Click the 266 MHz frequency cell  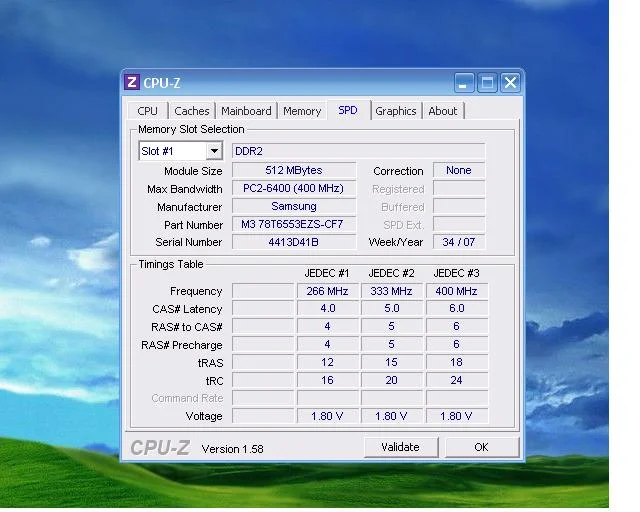coord(327,291)
